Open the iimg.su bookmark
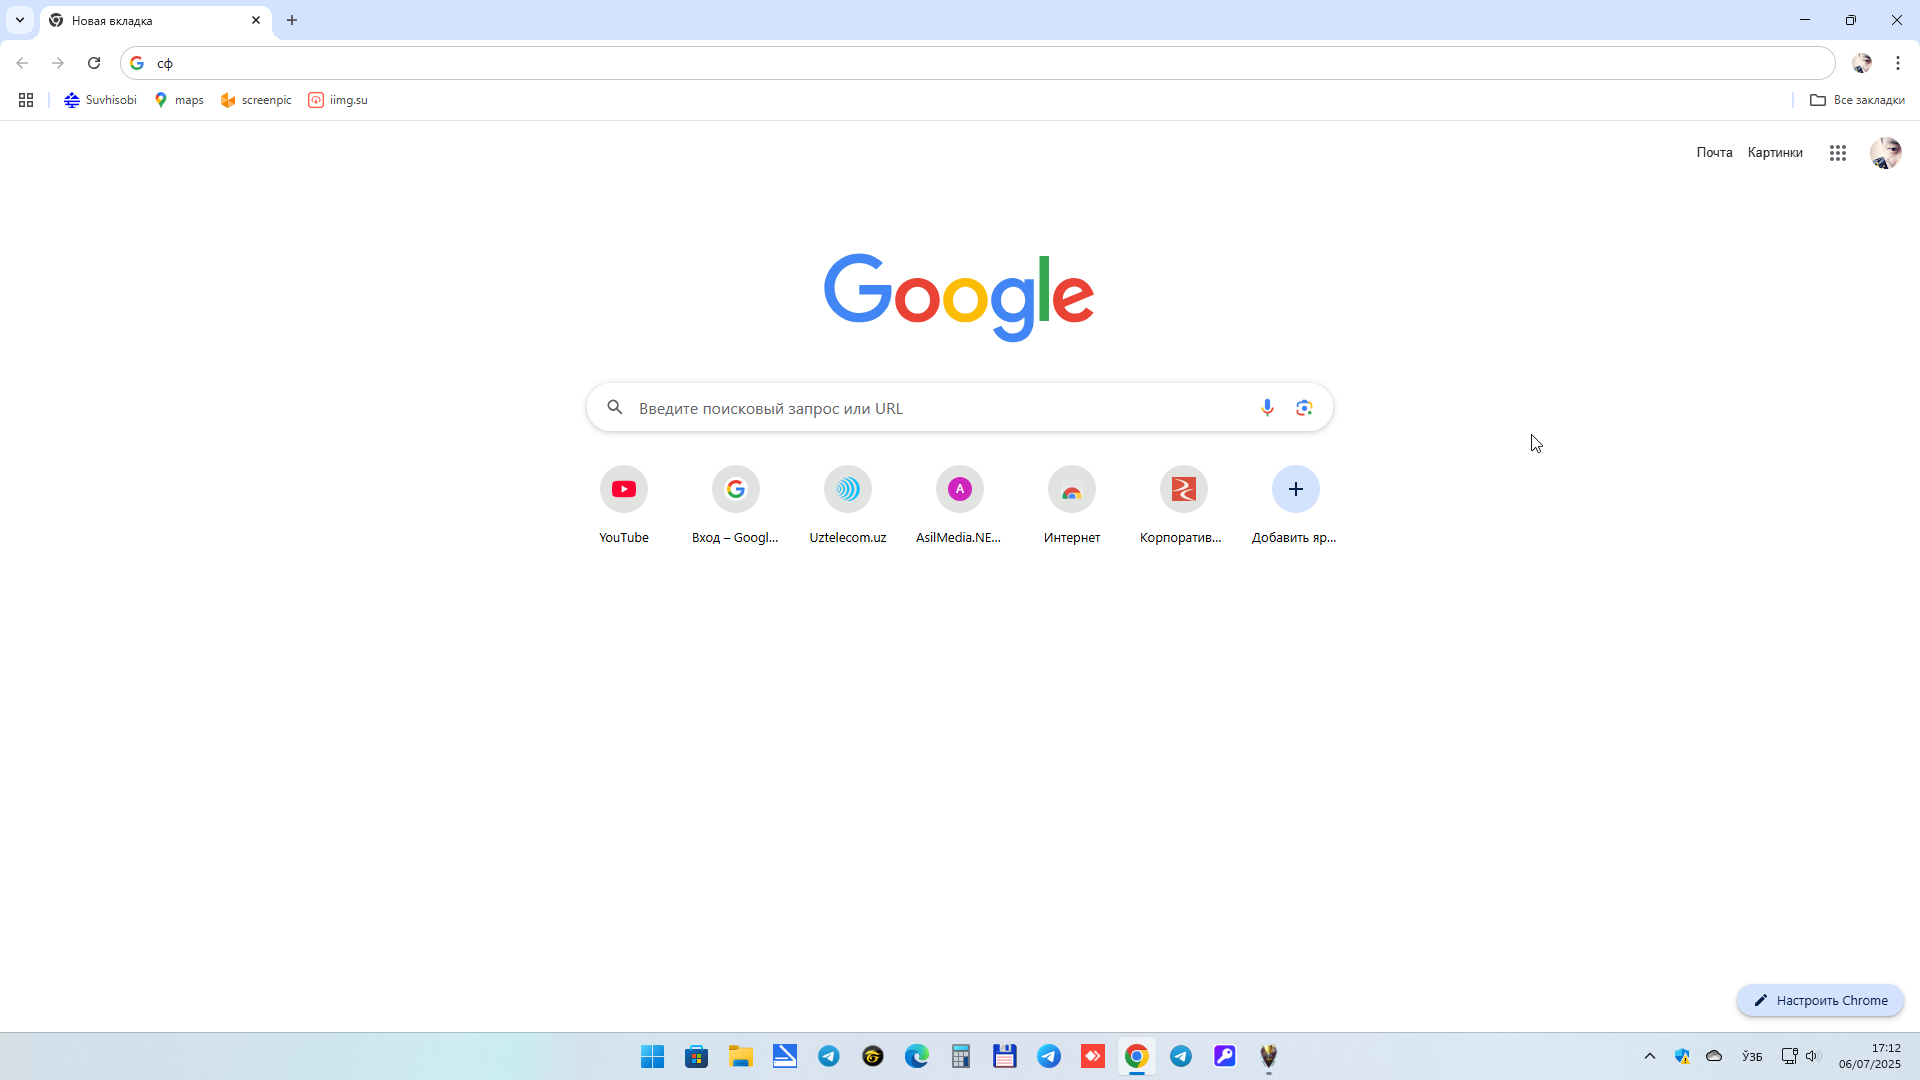The width and height of the screenshot is (1920, 1080). click(x=338, y=100)
